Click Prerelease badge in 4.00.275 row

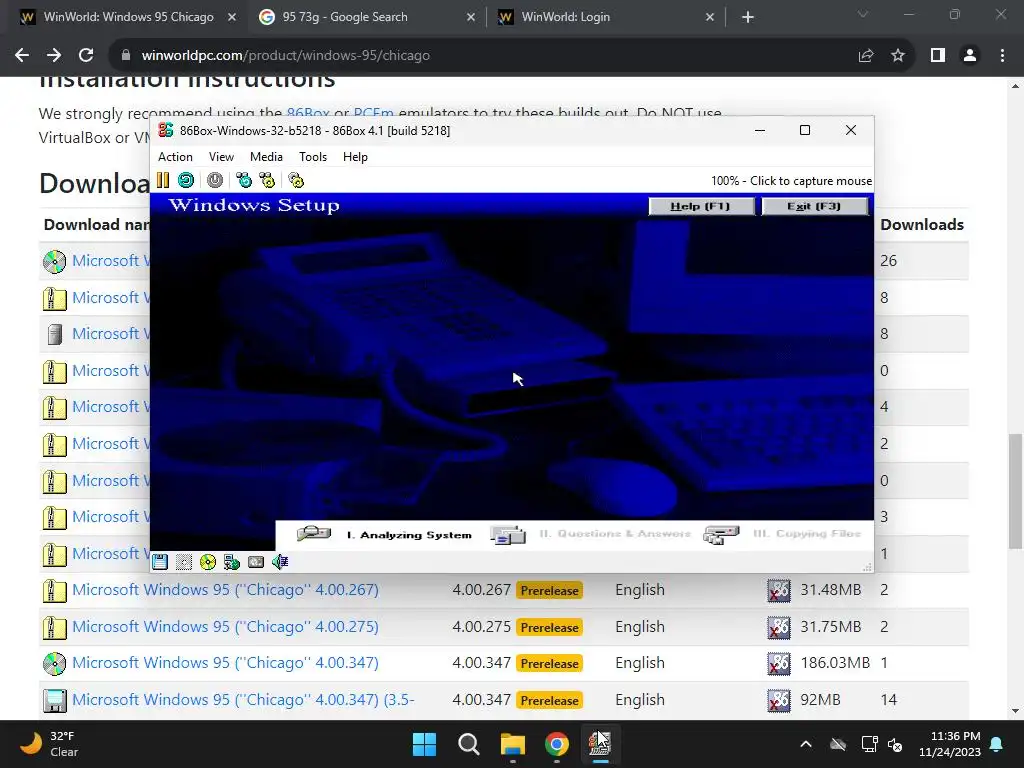tap(549, 627)
